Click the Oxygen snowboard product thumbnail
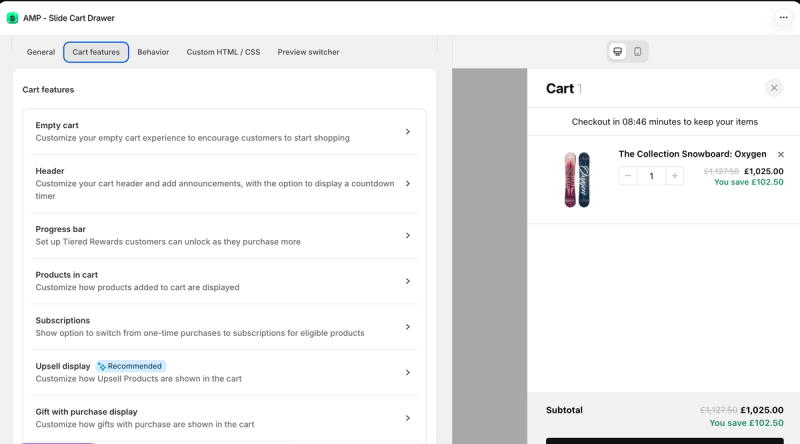Image resolution: width=800 pixels, height=444 pixels. (577, 180)
